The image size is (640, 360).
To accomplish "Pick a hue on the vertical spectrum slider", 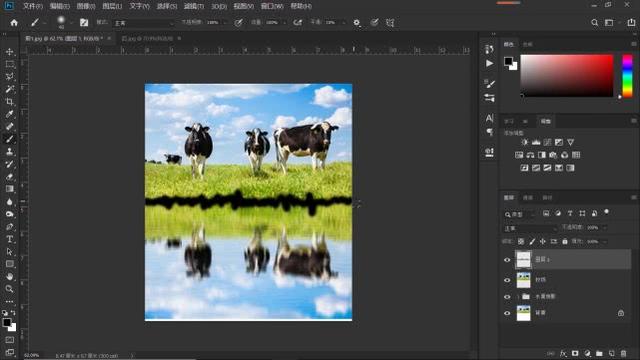I will 627,76.
